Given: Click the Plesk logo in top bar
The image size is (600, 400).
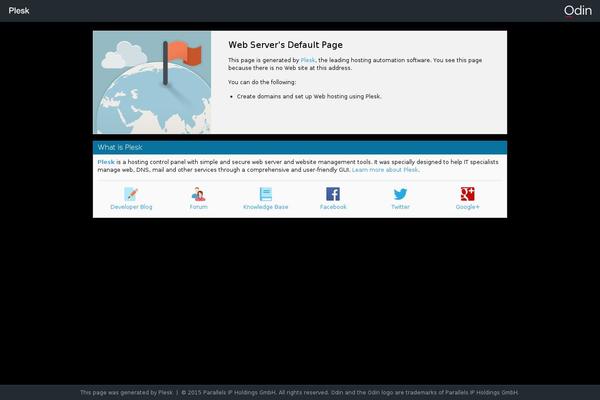Looking at the screenshot, I should tap(19, 10).
